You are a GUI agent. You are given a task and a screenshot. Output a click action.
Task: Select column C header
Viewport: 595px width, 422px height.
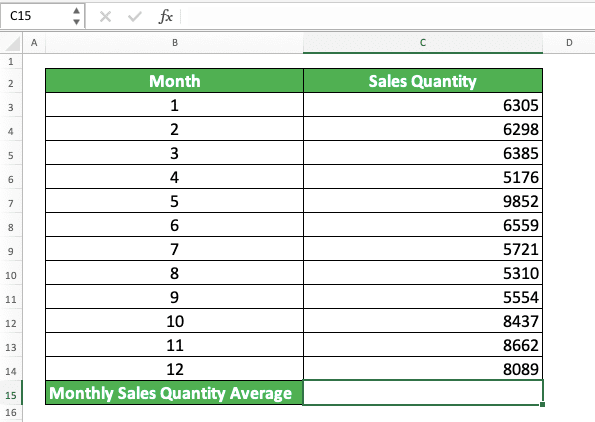pyautogui.click(x=423, y=43)
